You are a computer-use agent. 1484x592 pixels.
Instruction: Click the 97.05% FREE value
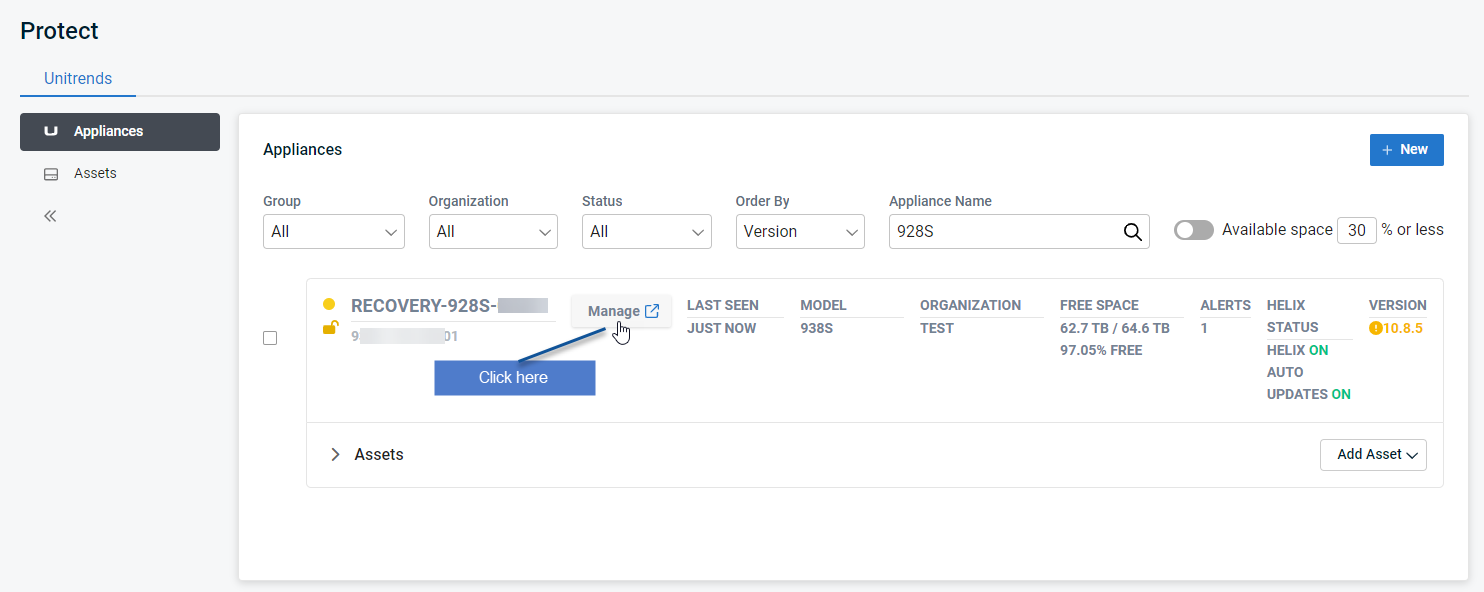point(1101,350)
